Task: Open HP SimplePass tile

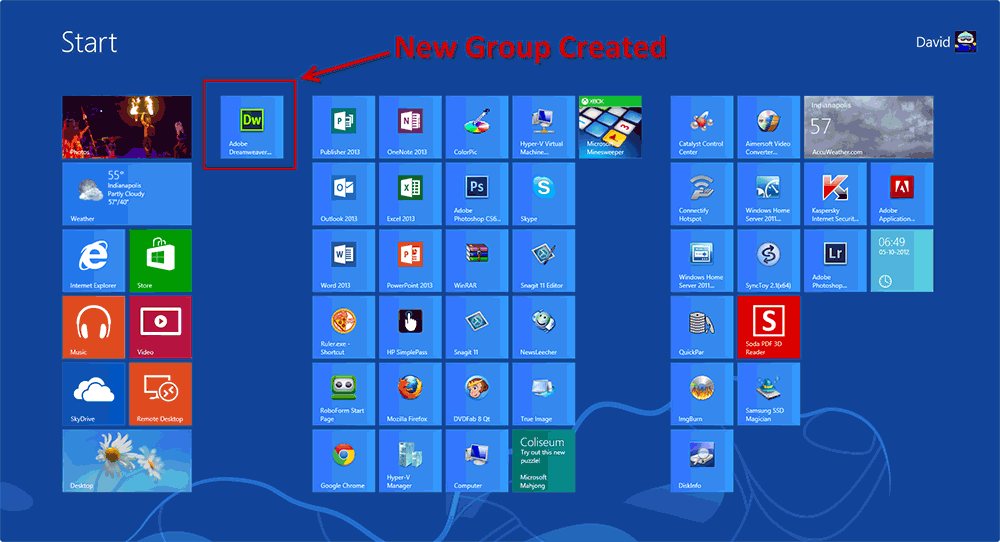Action: coord(410,327)
